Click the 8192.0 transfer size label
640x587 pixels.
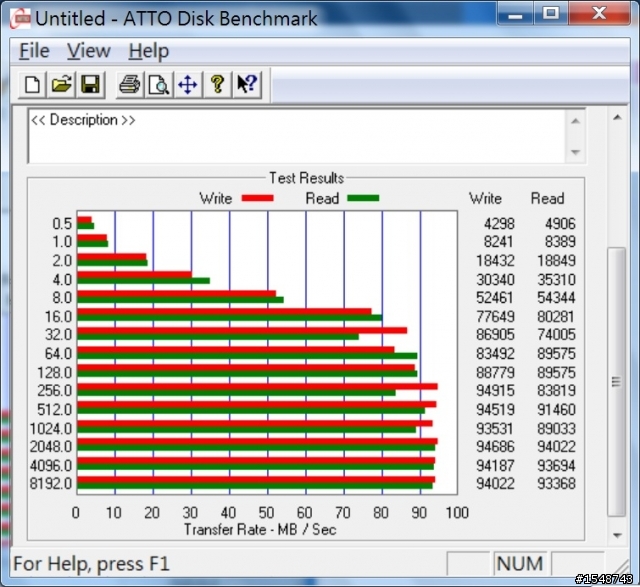51,484
